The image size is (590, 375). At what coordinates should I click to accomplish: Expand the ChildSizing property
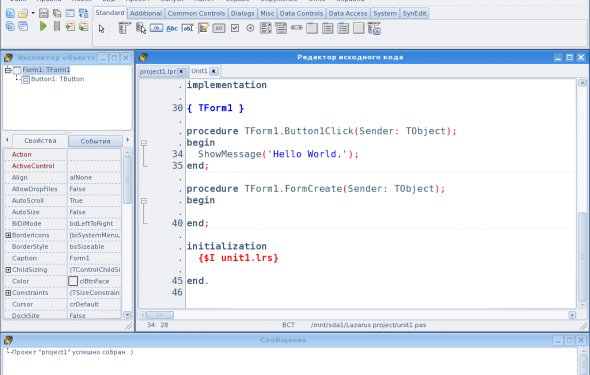coord(8,270)
